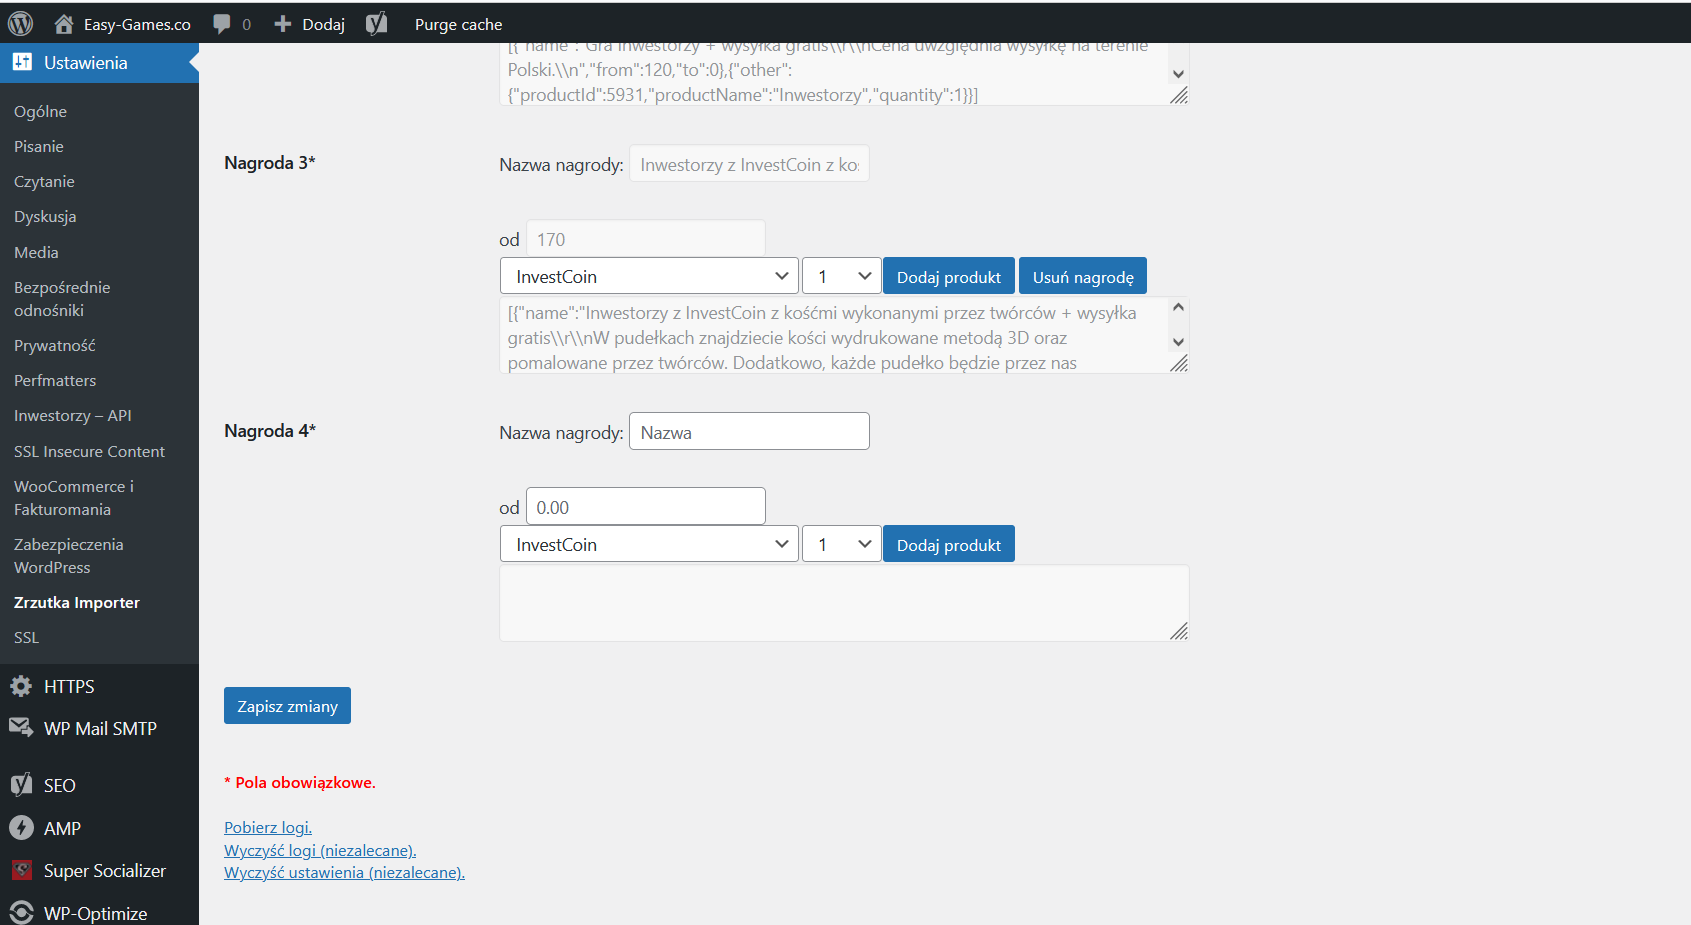Open WP Mail SMTP envelope icon
Screen dimensions: 1691x925
coord(21,728)
